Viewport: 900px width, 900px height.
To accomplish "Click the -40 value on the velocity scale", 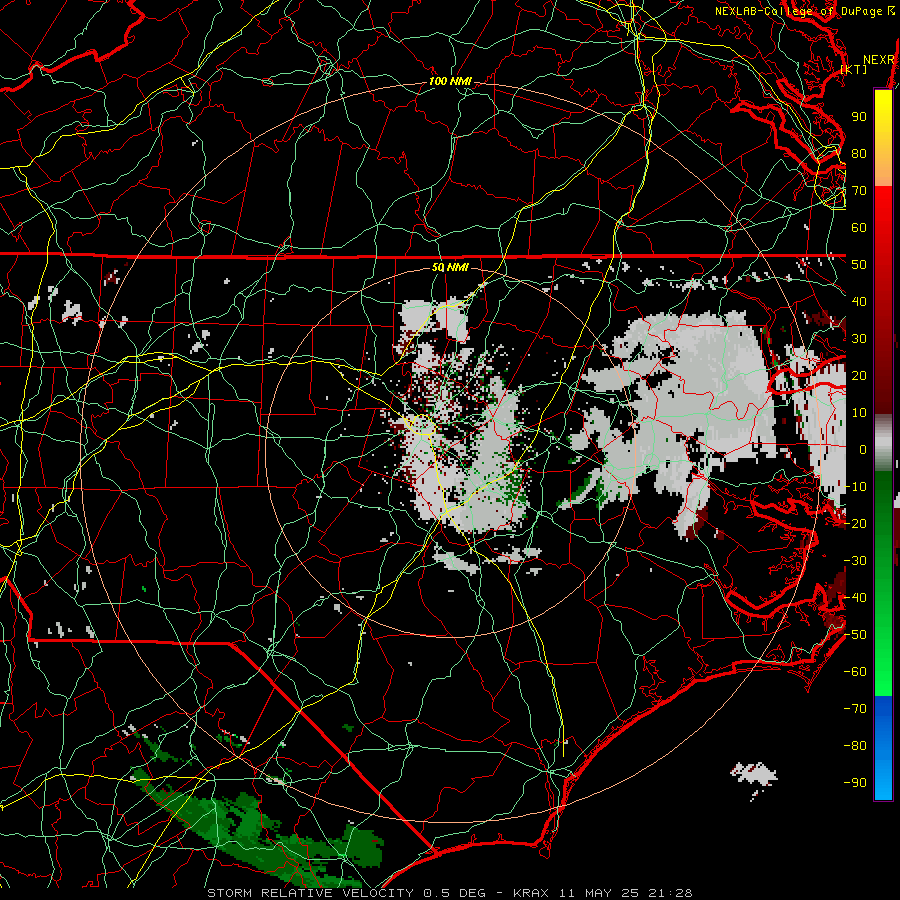I will pyautogui.click(x=855, y=598).
